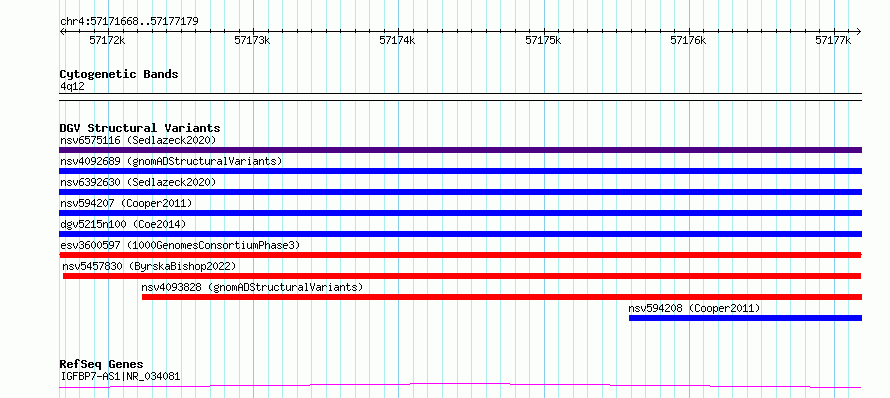Click the Cytogenetic Bands track heading
The width and height of the screenshot is (890, 398).
pos(119,74)
